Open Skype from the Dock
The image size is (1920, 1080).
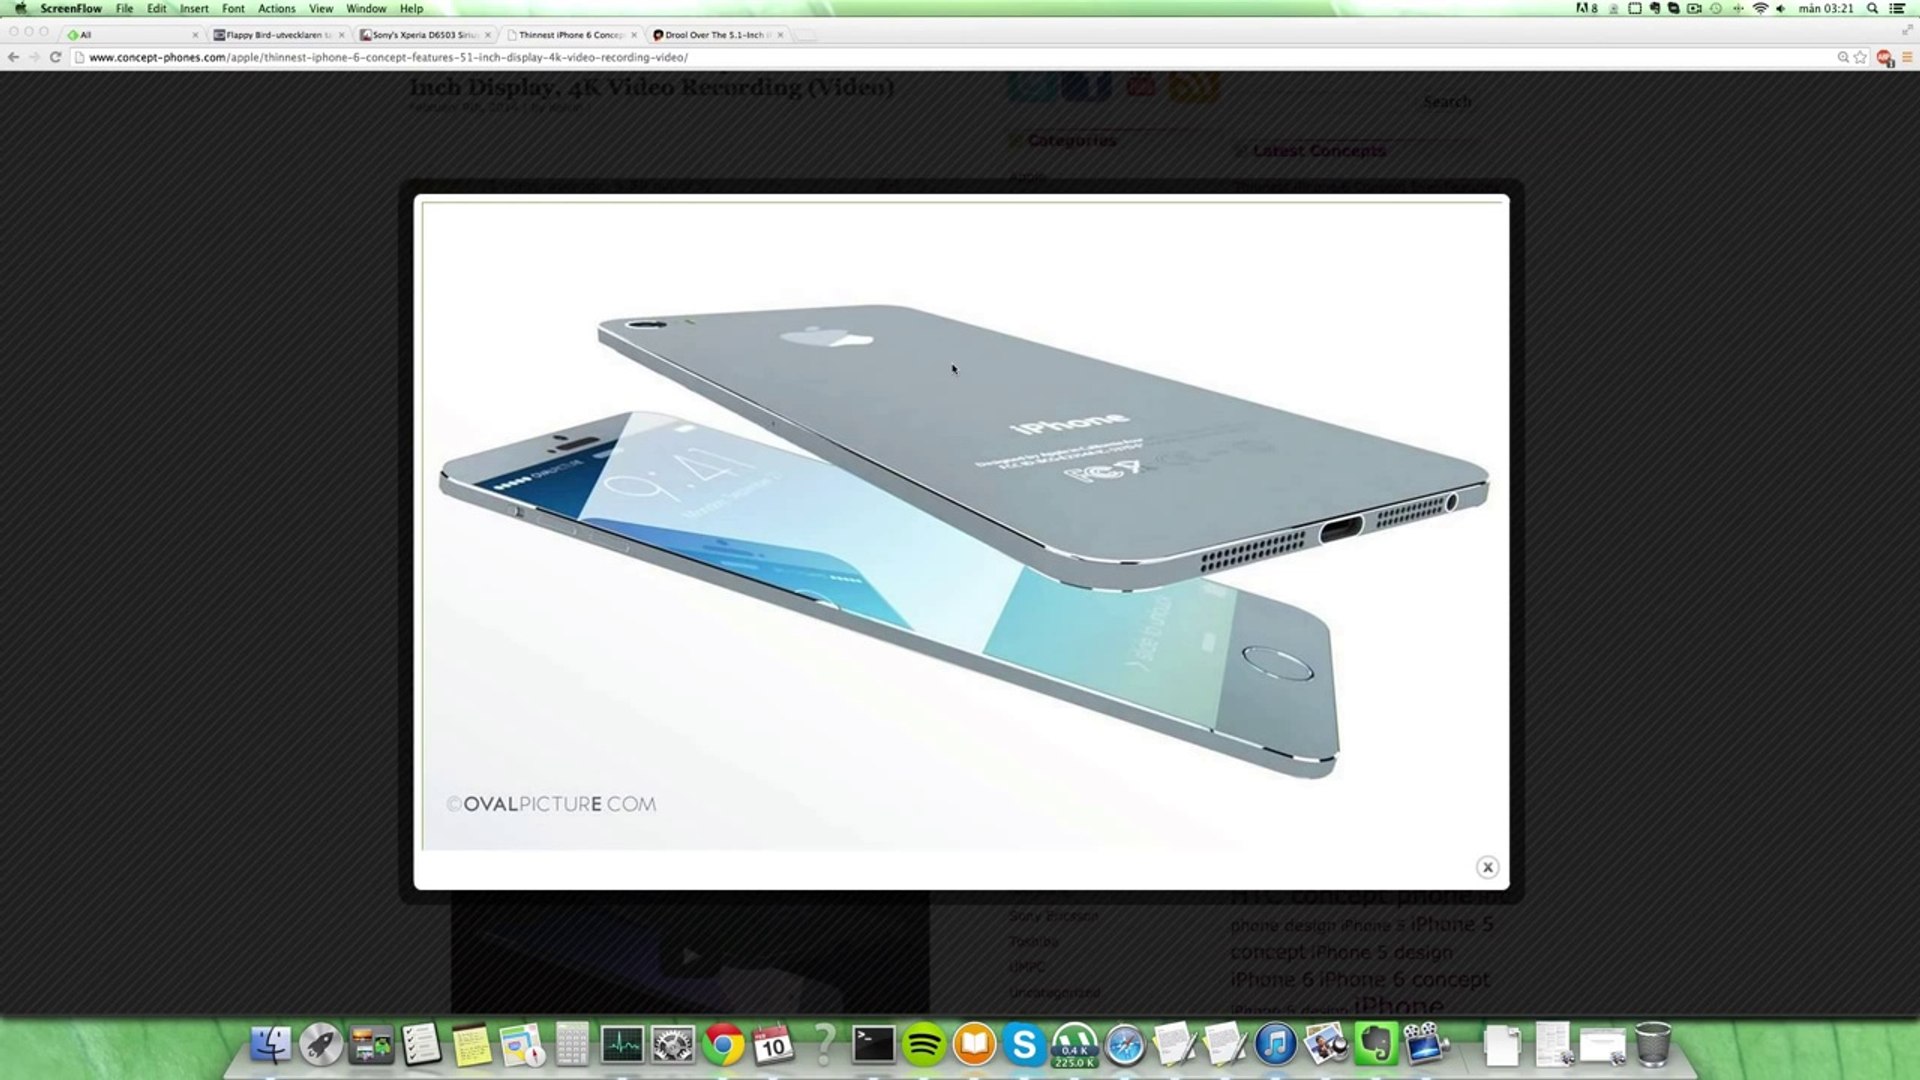1025,1047
